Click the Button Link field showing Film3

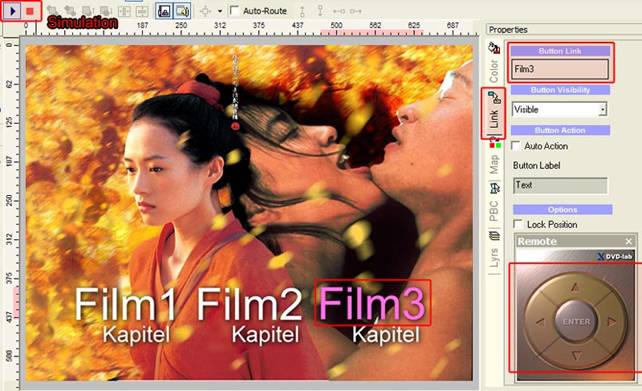pos(560,69)
